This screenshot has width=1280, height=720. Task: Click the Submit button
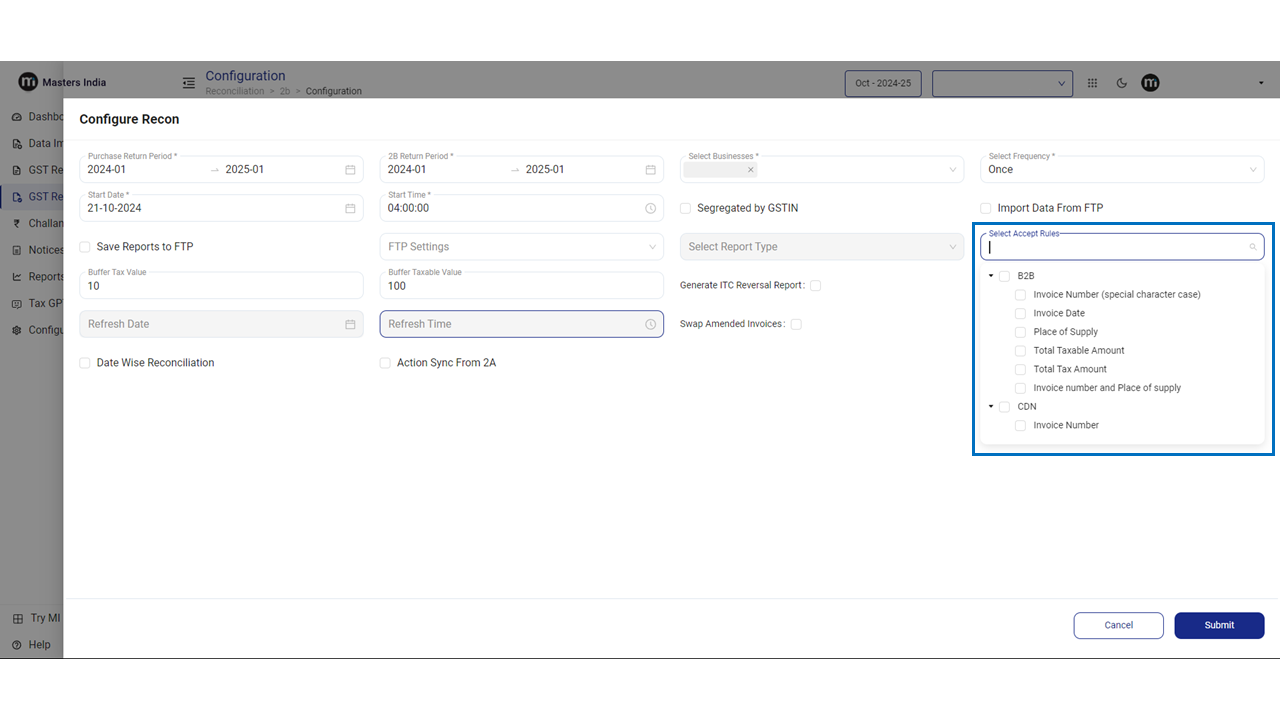point(1219,625)
